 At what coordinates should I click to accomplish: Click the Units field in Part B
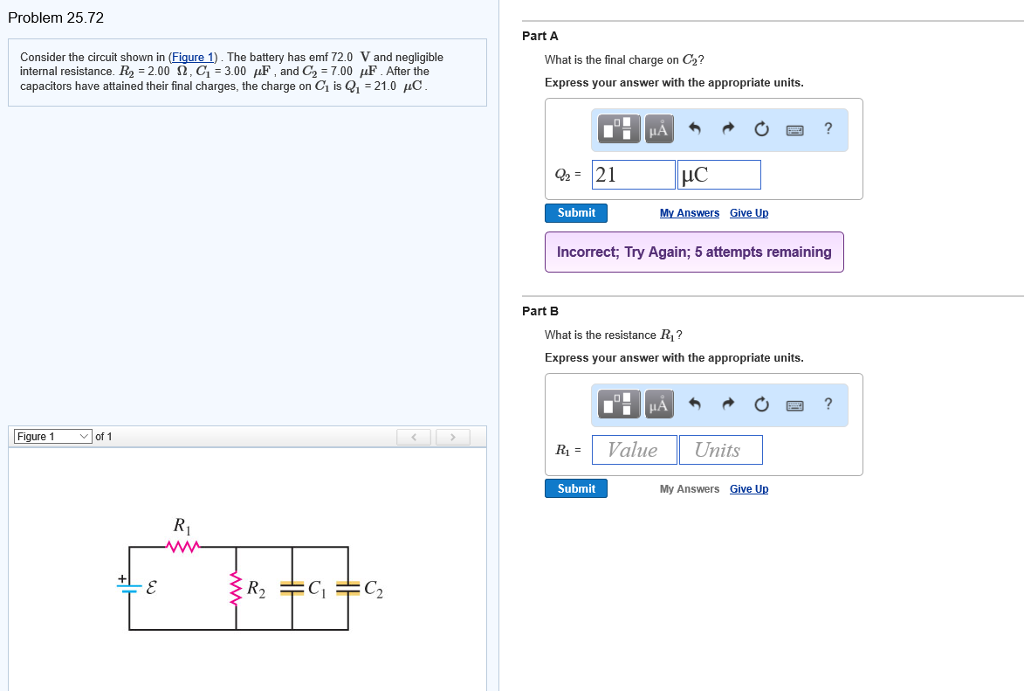coord(720,449)
